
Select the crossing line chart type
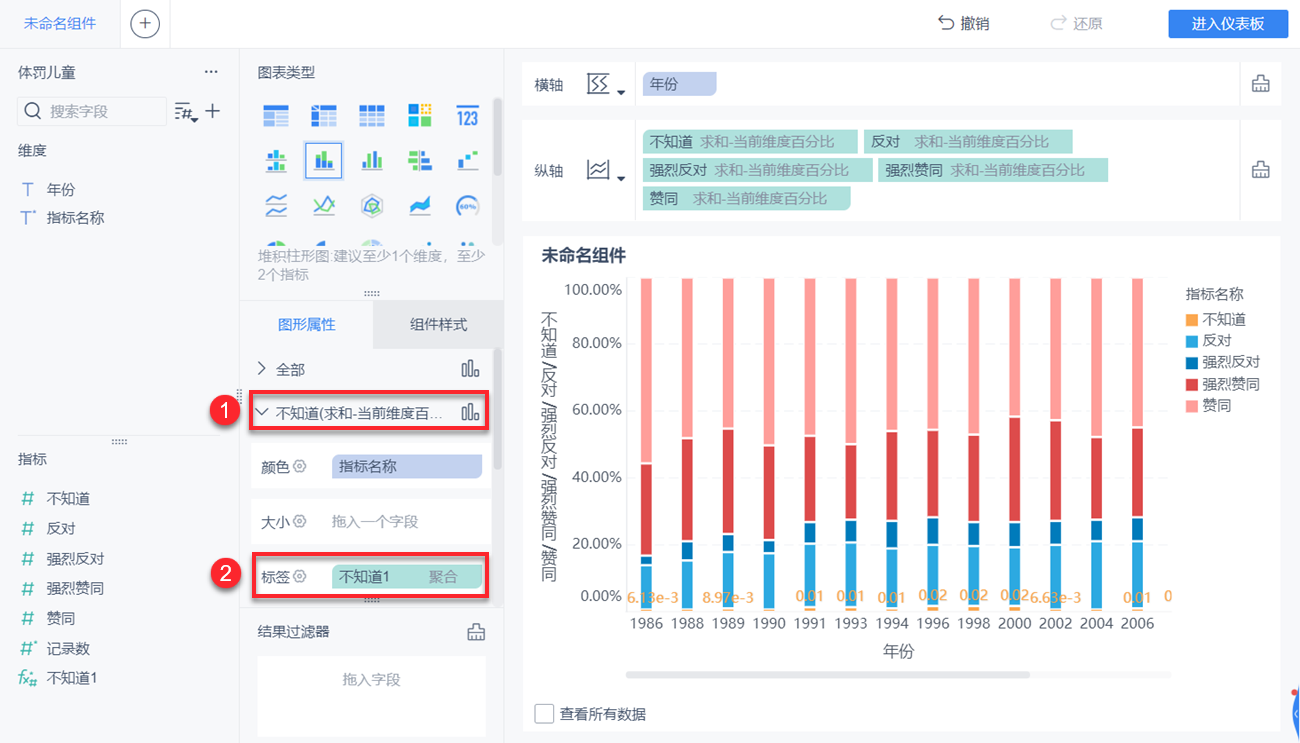(x=323, y=206)
